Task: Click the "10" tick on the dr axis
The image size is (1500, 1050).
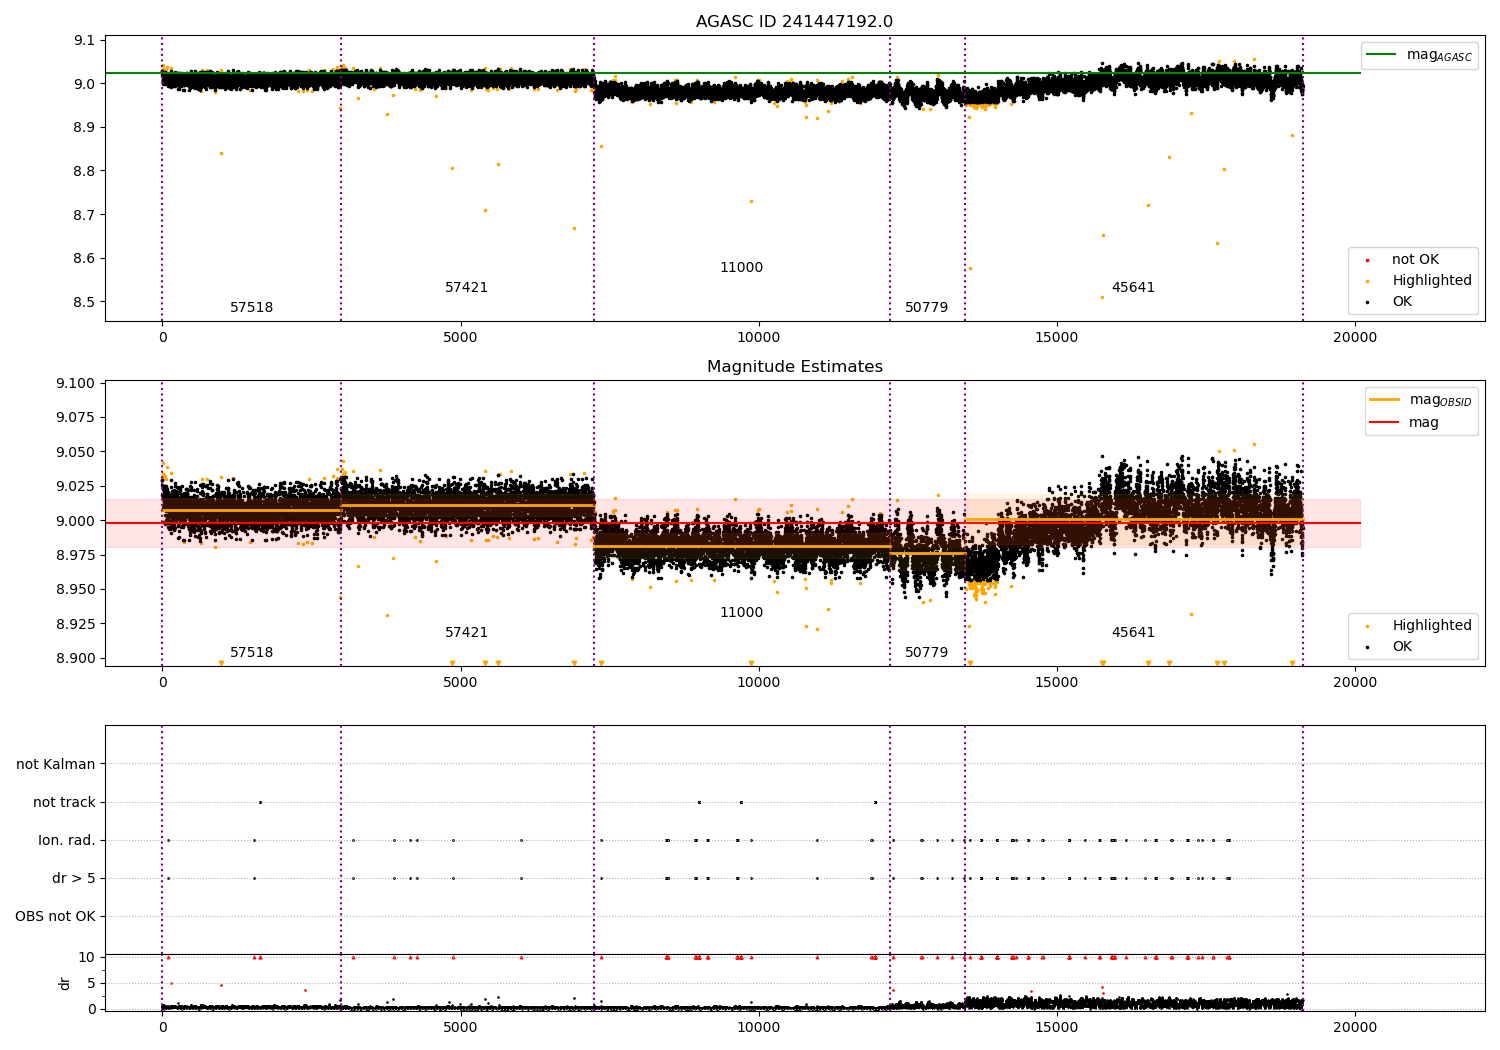Action: pyautogui.click(x=87, y=957)
